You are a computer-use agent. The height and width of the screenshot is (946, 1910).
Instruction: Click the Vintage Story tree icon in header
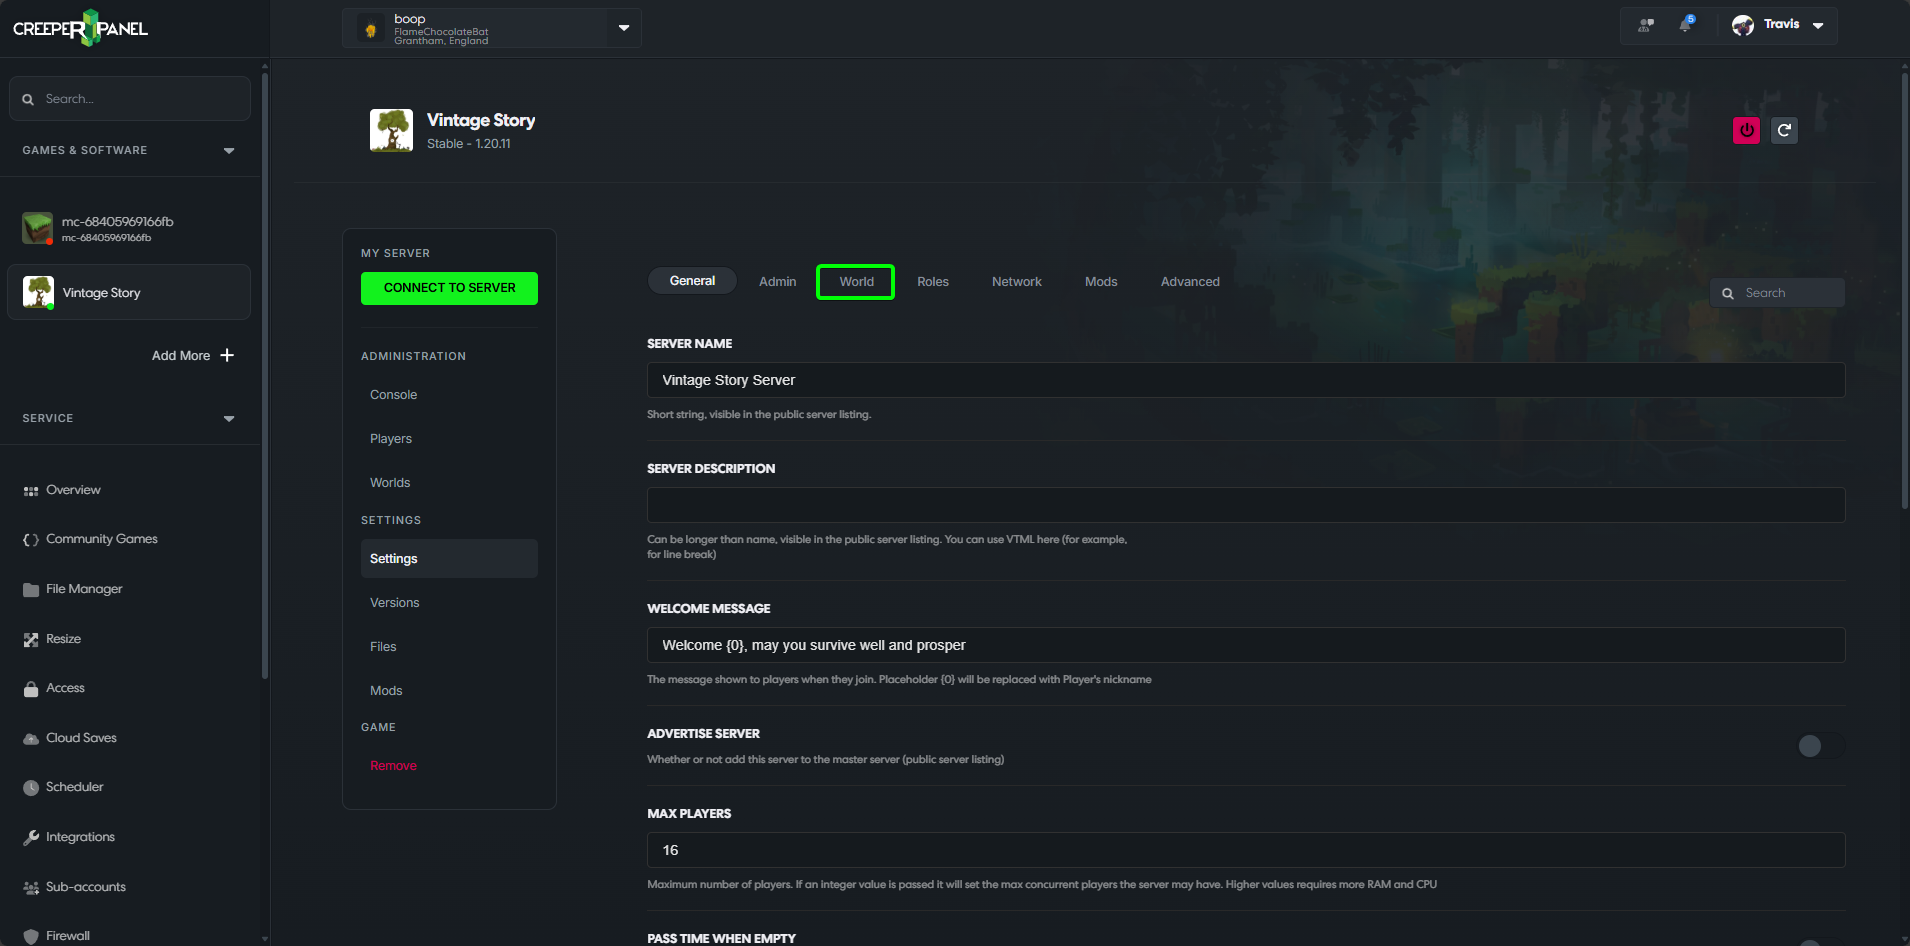tap(391, 130)
